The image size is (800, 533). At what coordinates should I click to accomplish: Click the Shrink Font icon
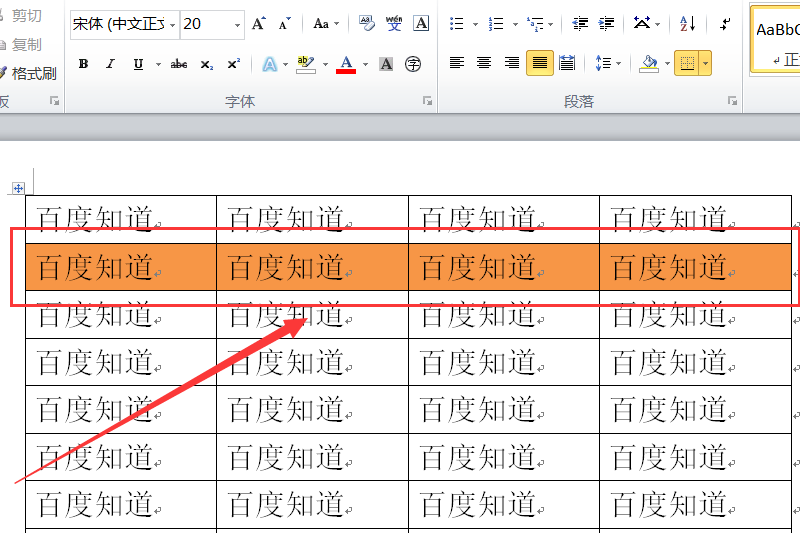[284, 23]
